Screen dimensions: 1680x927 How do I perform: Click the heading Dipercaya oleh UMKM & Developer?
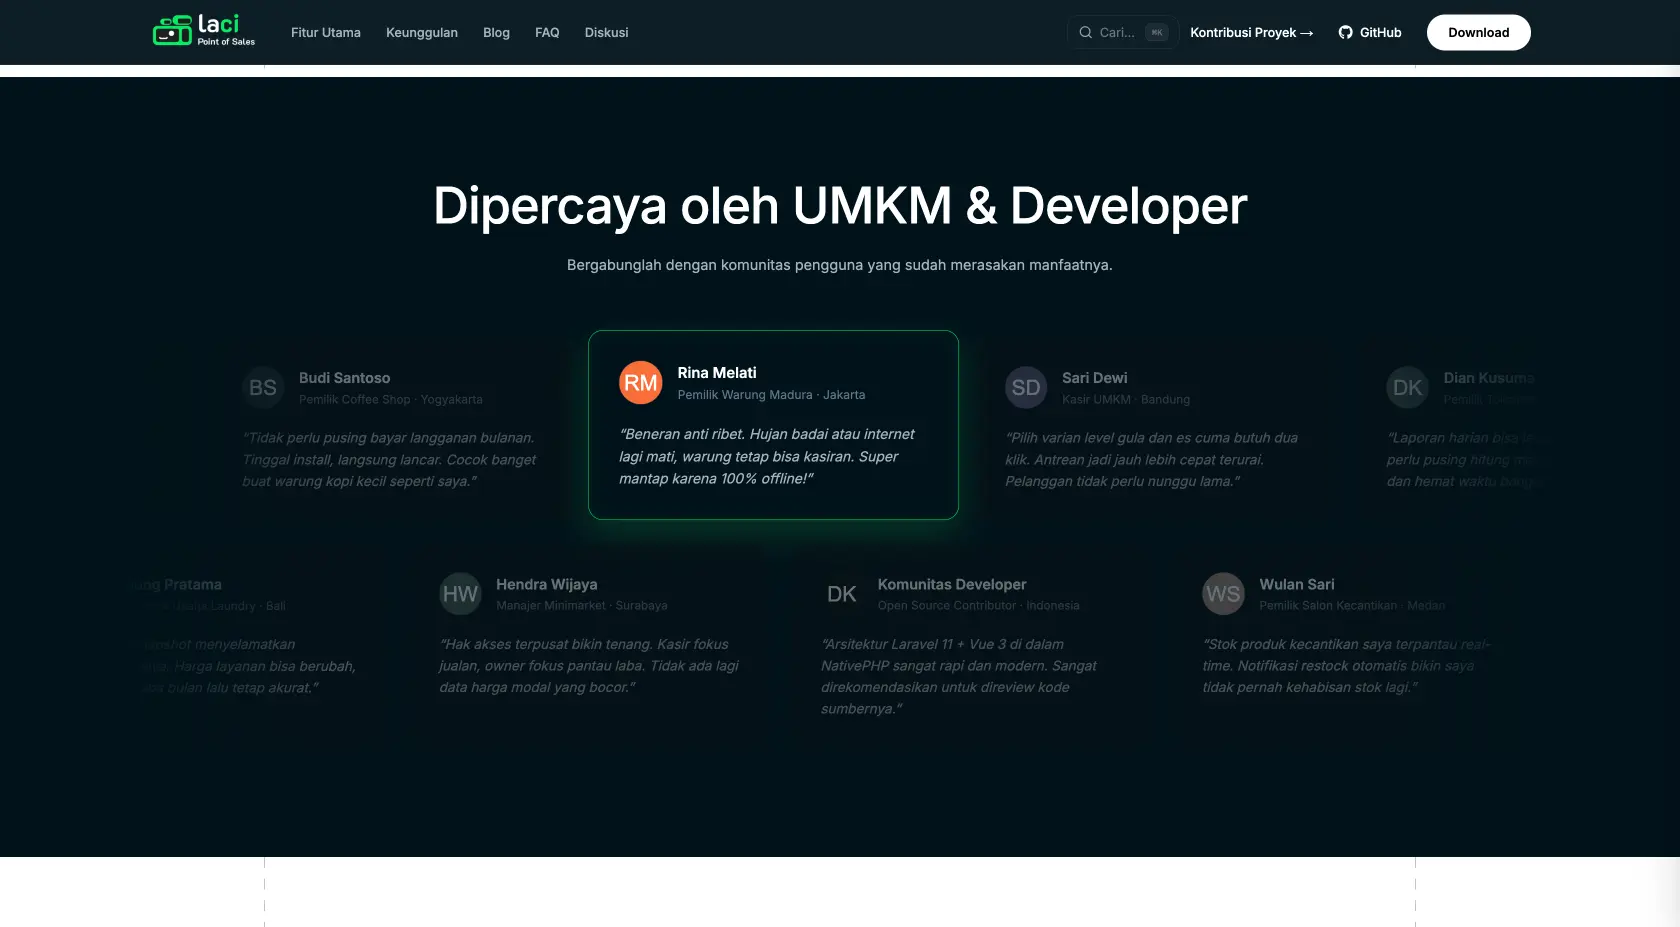click(840, 206)
